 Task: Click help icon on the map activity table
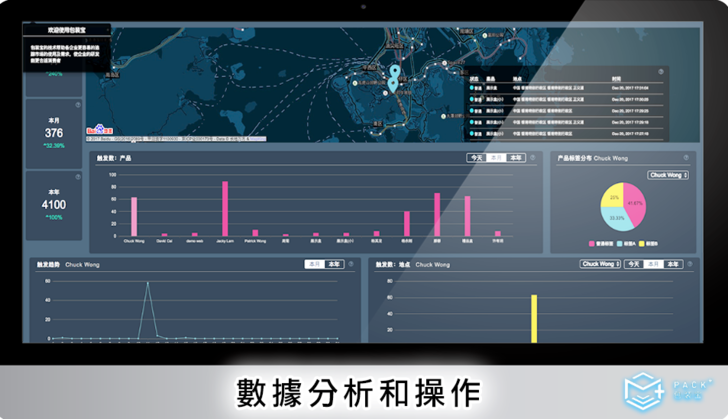tap(661, 72)
